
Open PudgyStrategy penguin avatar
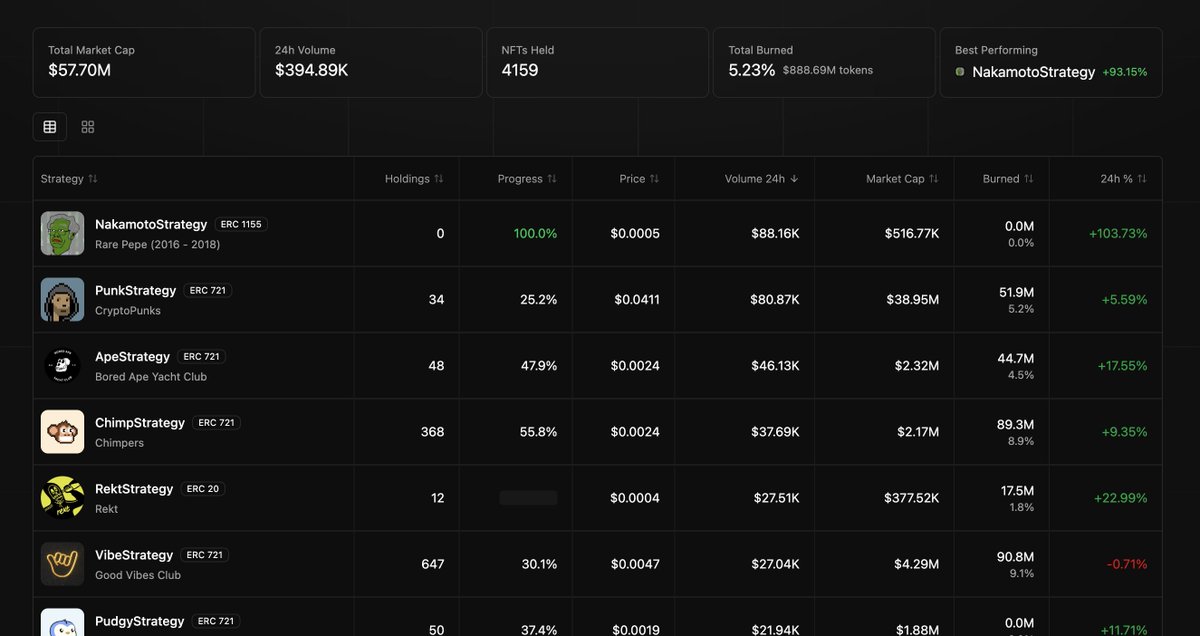[x=62, y=622]
